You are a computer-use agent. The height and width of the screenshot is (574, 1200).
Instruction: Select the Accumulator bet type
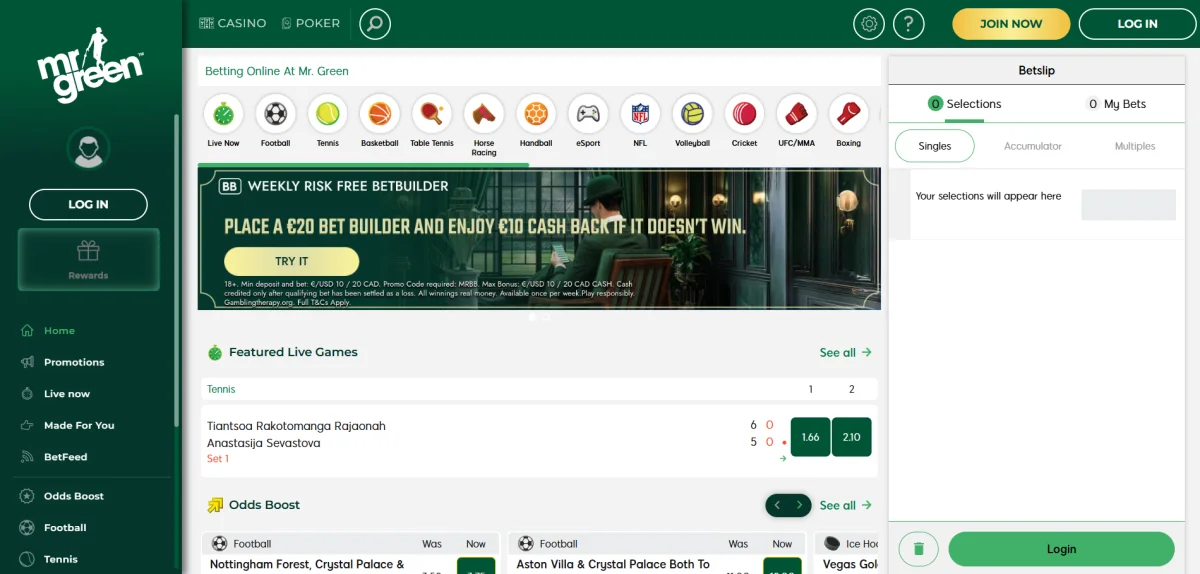pos(1033,146)
